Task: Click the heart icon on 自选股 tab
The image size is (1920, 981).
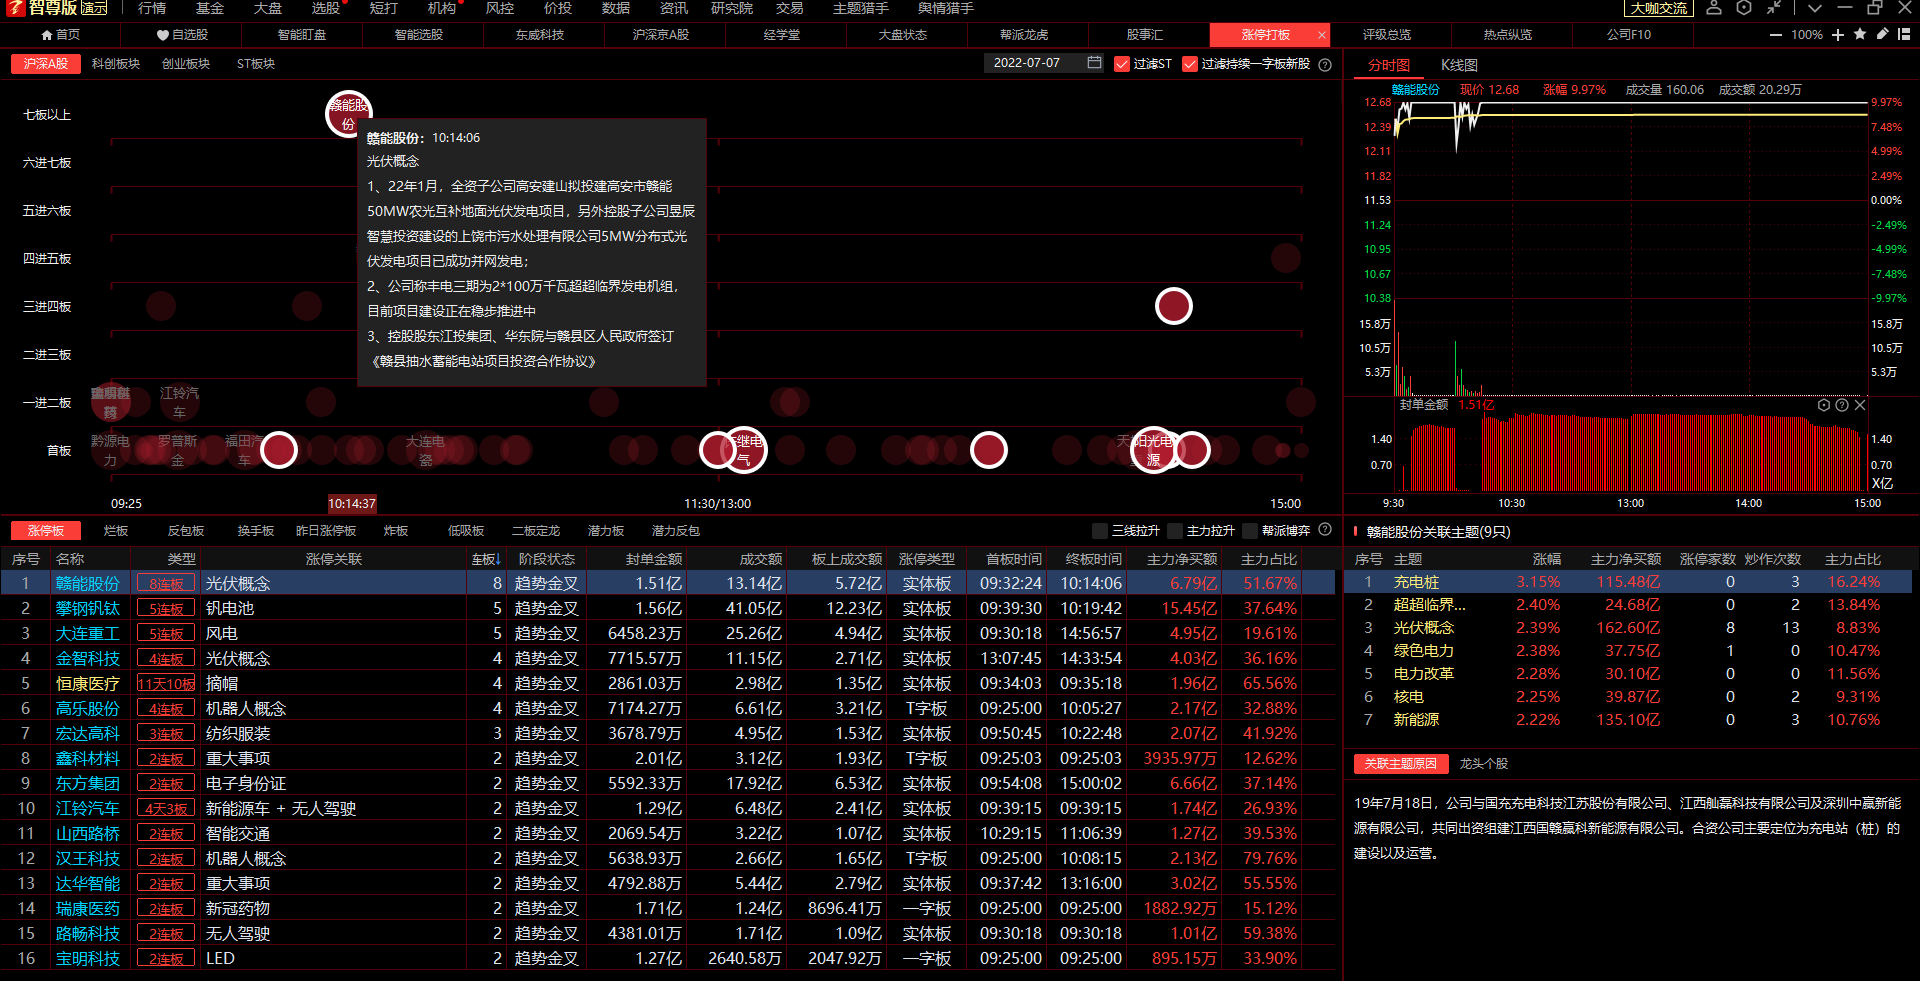Action: pyautogui.click(x=163, y=35)
